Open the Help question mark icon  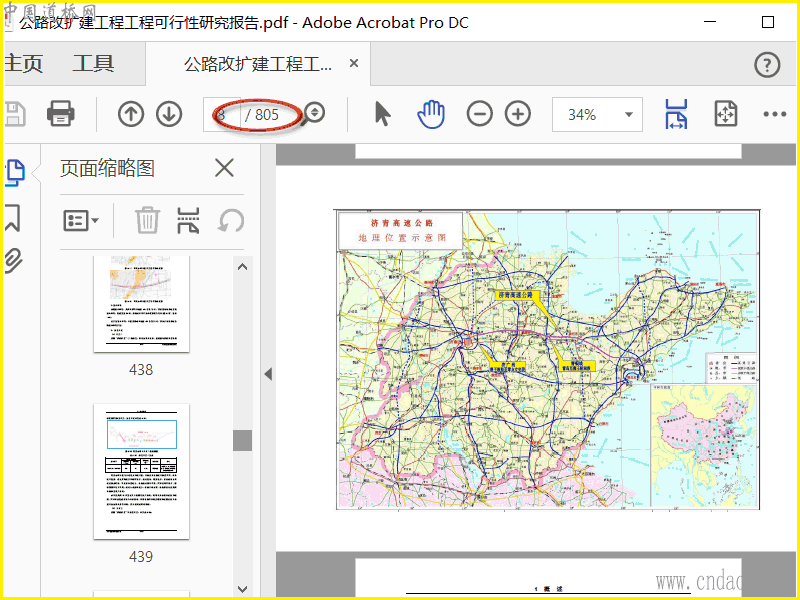click(767, 65)
